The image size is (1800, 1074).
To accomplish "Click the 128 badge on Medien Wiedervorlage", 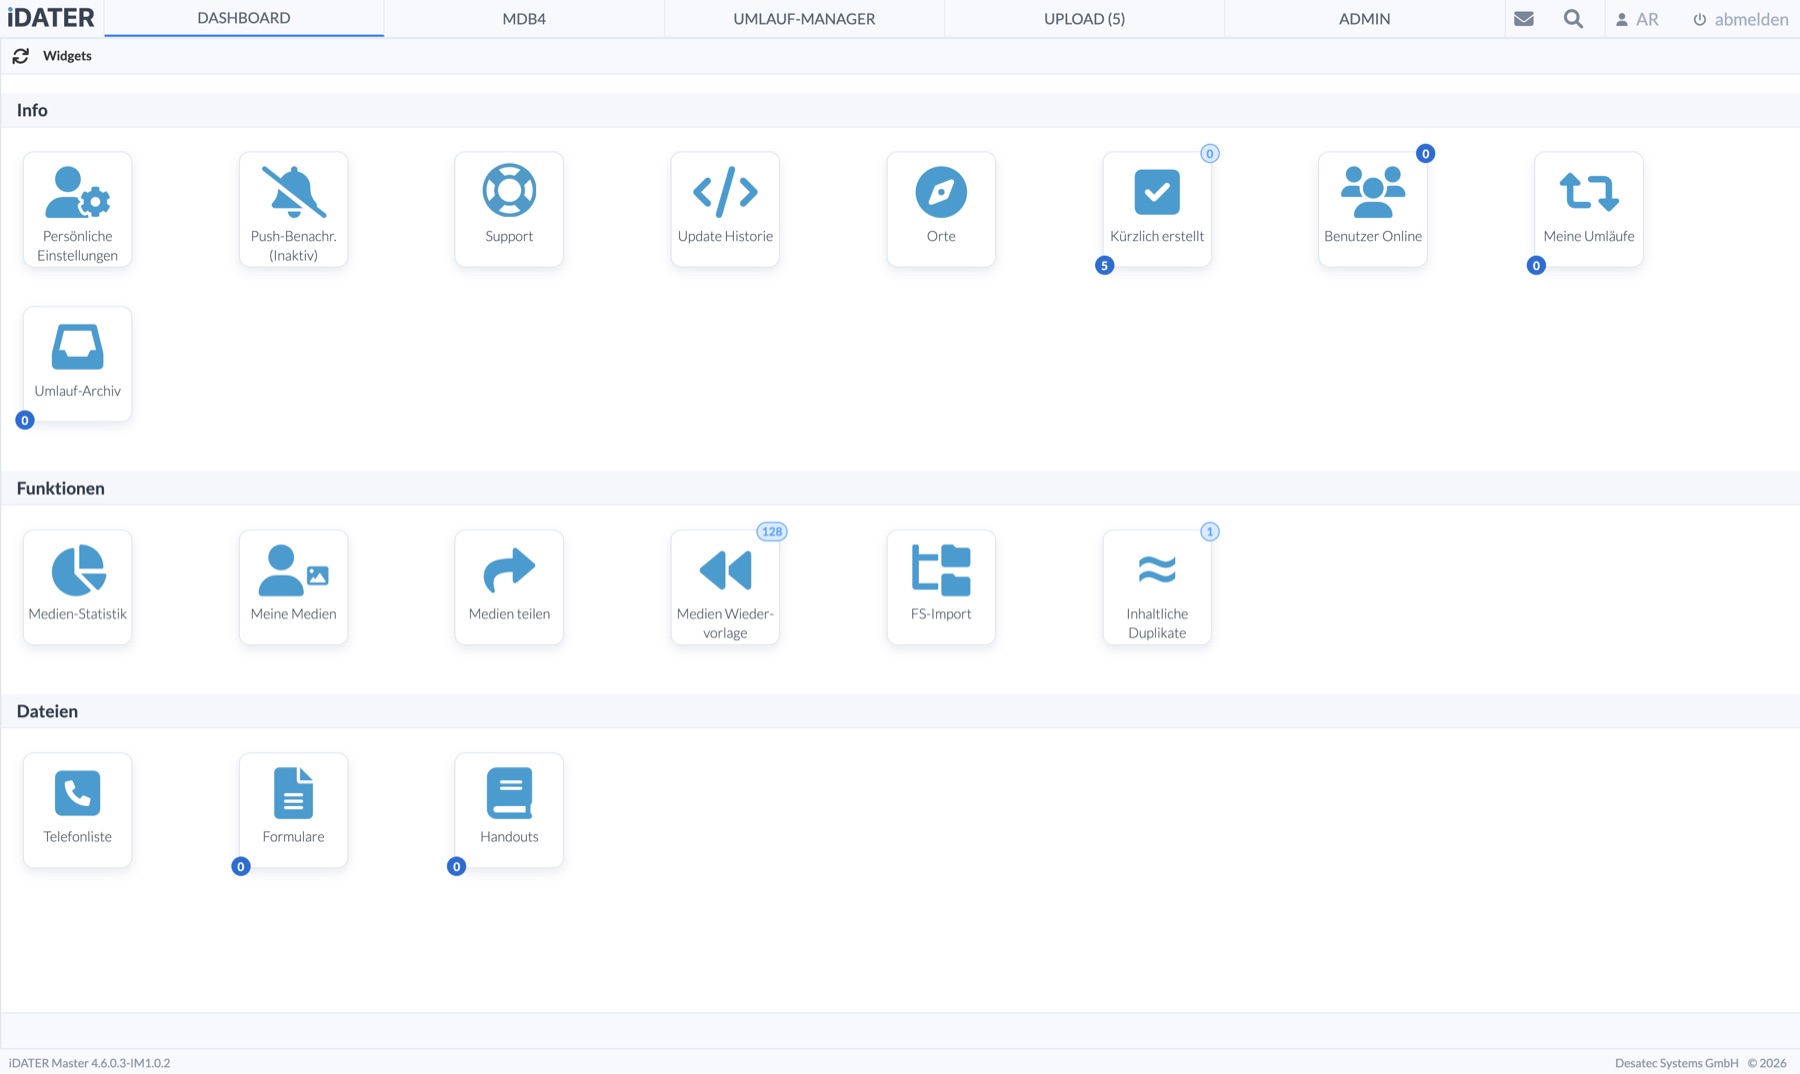I will 772,532.
